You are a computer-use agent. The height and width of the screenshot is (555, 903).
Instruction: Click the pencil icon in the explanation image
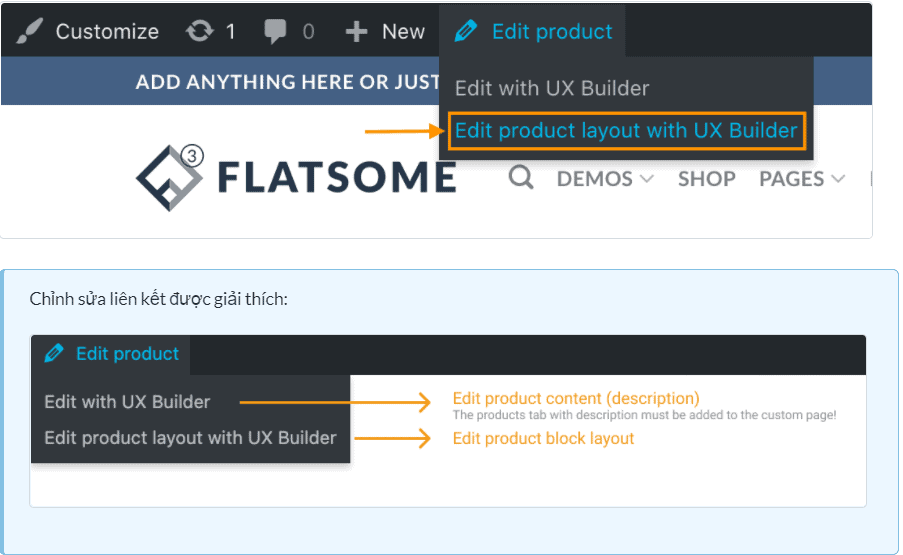click(55, 353)
